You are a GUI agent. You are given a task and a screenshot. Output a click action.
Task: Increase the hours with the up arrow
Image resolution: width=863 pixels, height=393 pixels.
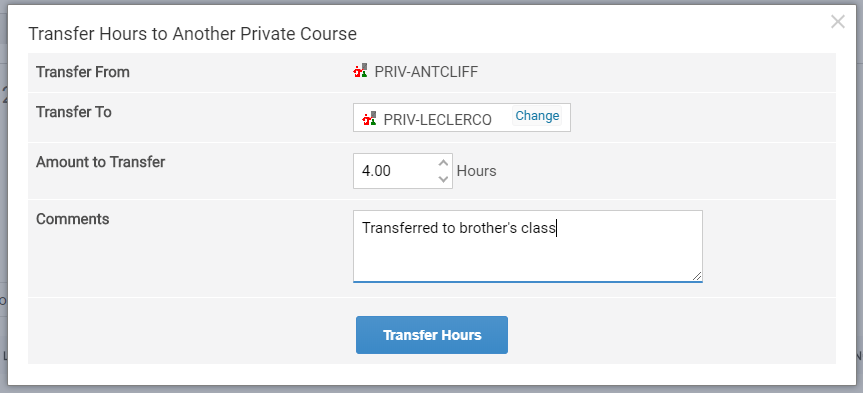pos(443,163)
